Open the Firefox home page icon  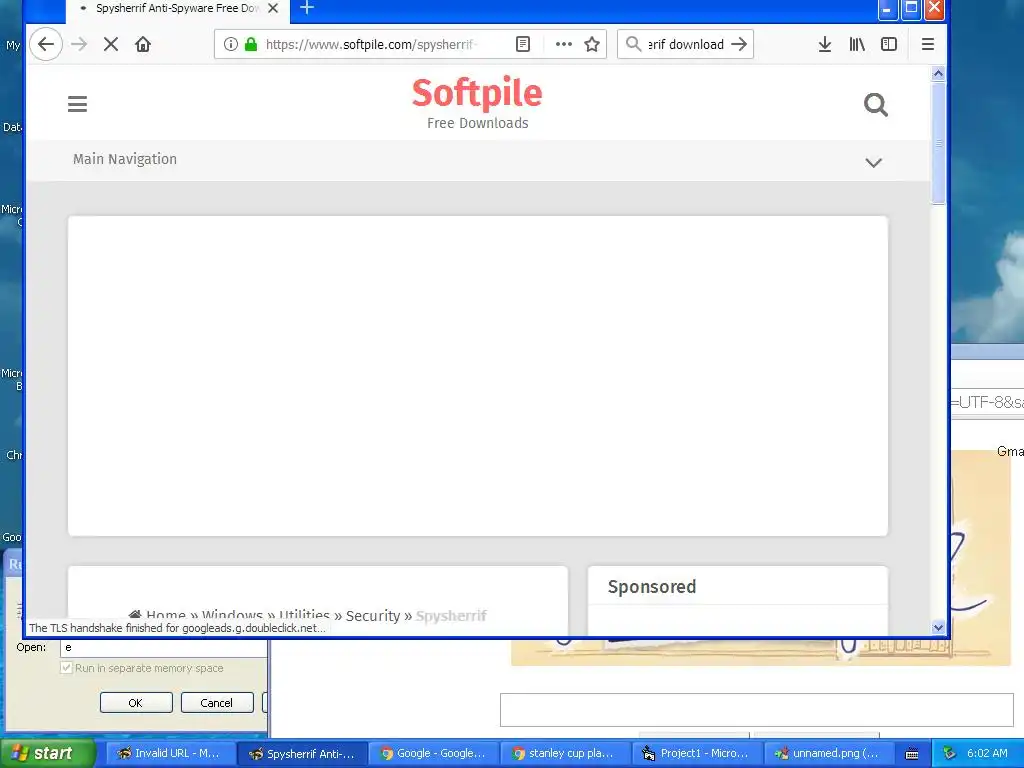143,44
